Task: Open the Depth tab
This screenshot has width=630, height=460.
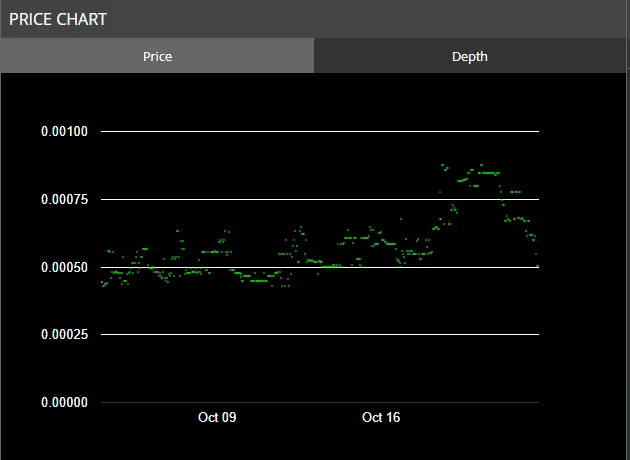Action: (470, 56)
